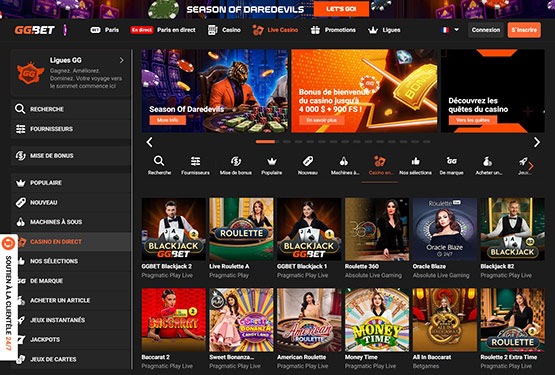Open Fournisseurs in the left sidebar
Viewport: 555px width, 375px height.
click(x=70, y=129)
